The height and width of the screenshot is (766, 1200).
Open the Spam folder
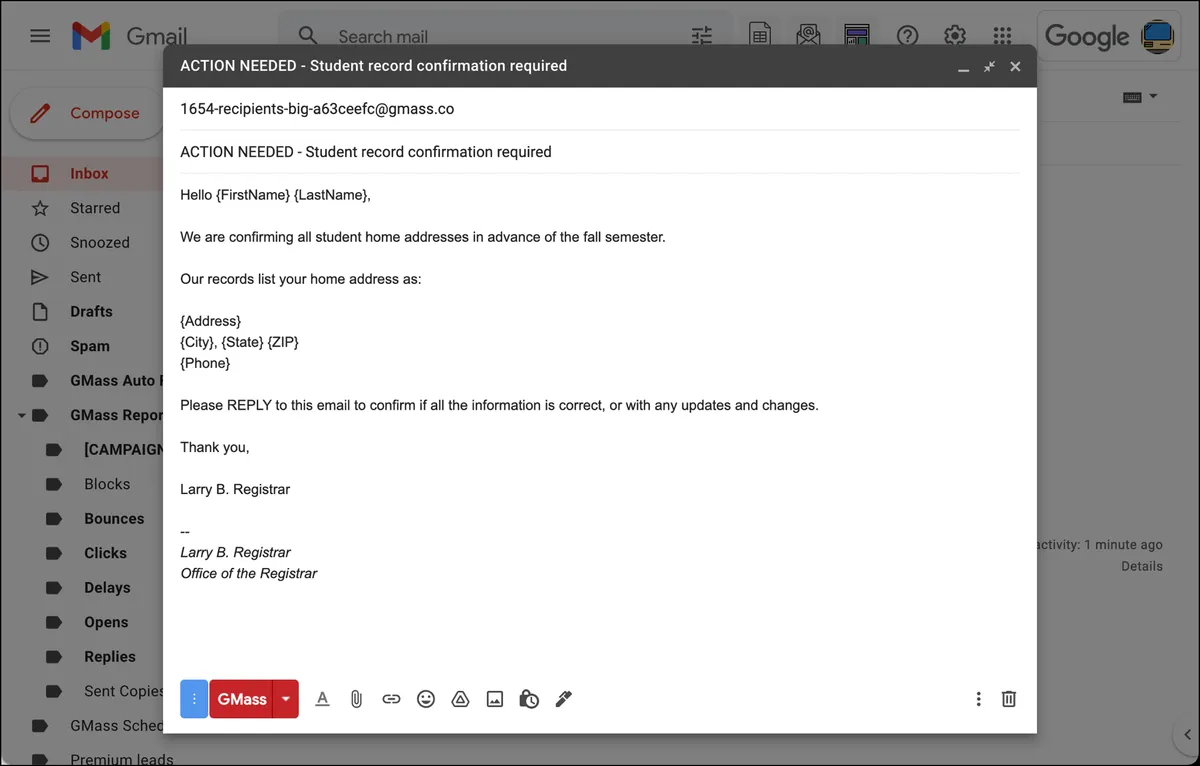[x=90, y=346]
